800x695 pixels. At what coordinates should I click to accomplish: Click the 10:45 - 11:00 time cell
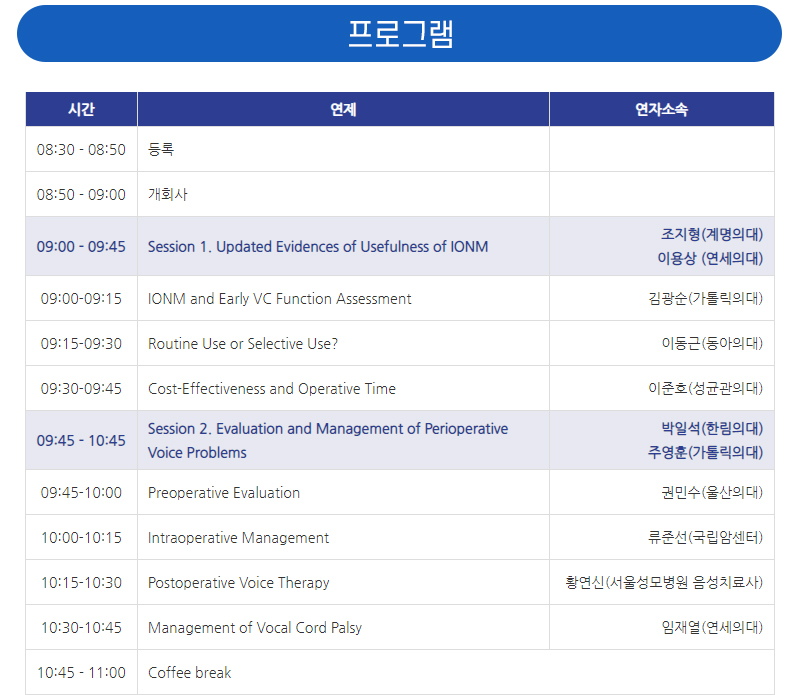[81, 672]
